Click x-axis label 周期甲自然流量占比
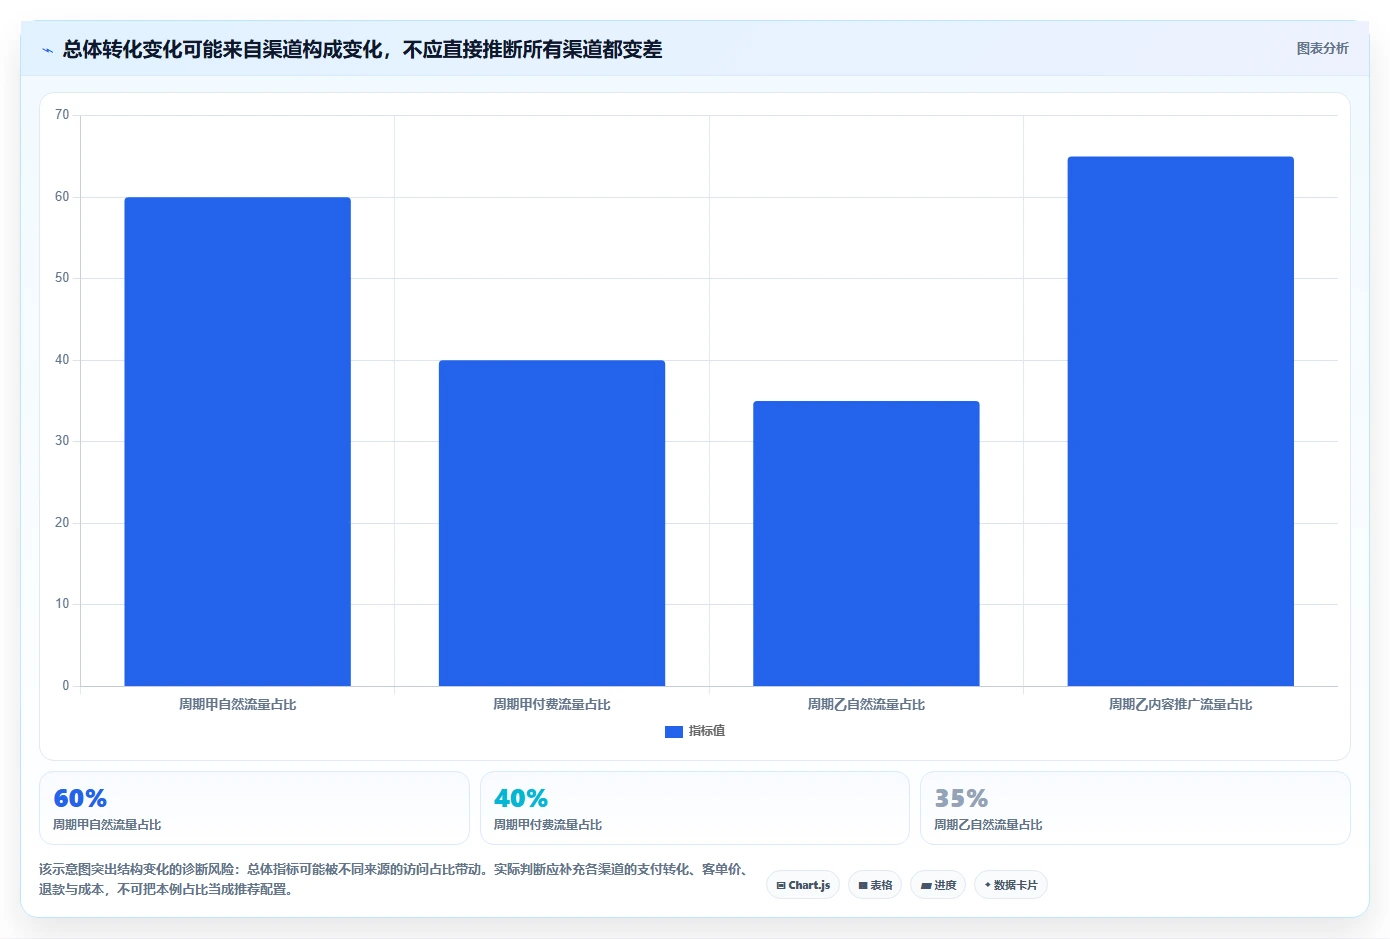 click(237, 704)
